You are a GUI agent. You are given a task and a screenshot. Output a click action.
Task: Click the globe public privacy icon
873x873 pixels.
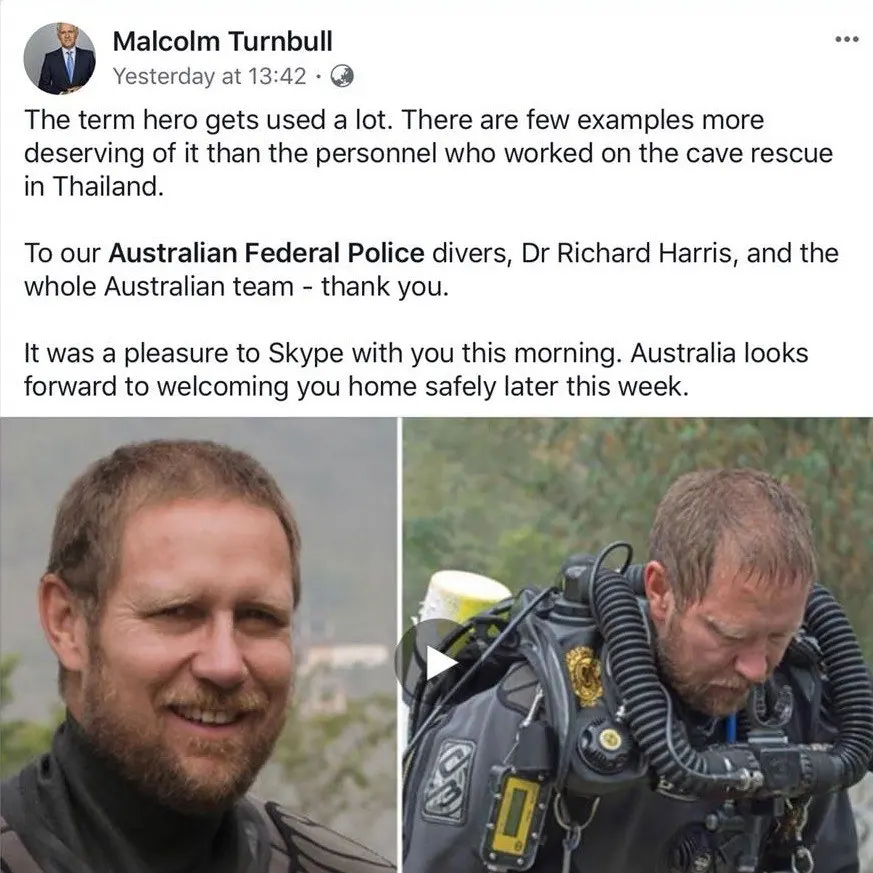[342, 76]
